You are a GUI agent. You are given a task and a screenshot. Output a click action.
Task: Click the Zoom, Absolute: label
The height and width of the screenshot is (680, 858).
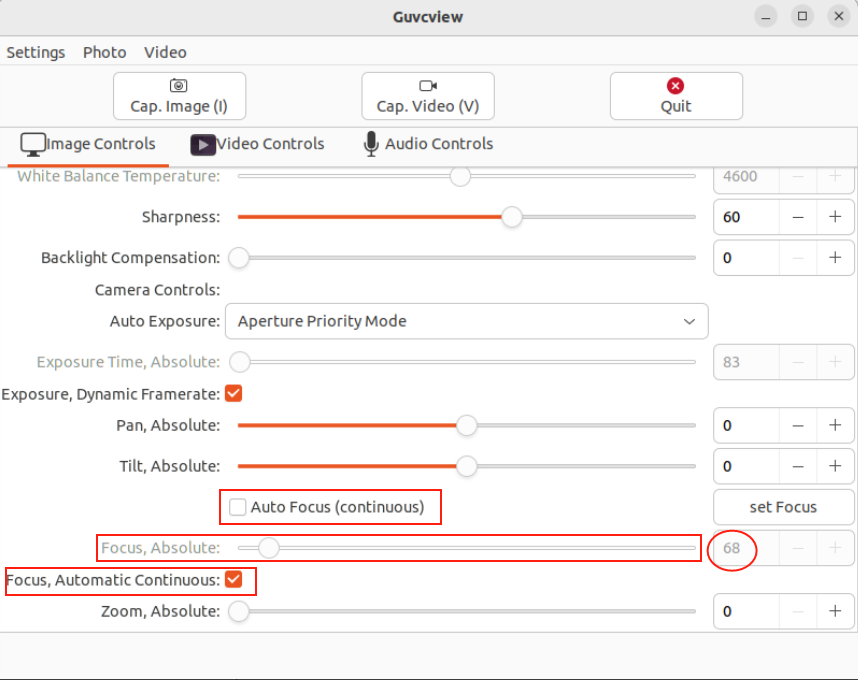tap(161, 611)
